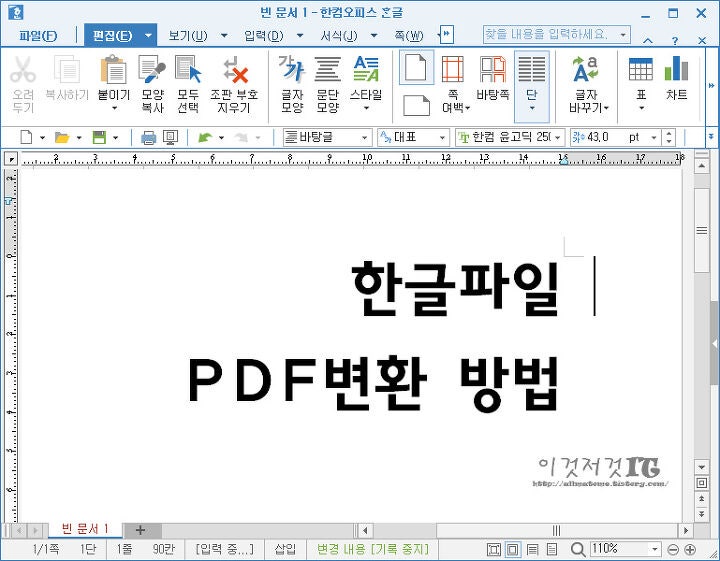This screenshot has height=561, width=720.
Task: Open the 서식(J) menu
Action: pos(339,35)
